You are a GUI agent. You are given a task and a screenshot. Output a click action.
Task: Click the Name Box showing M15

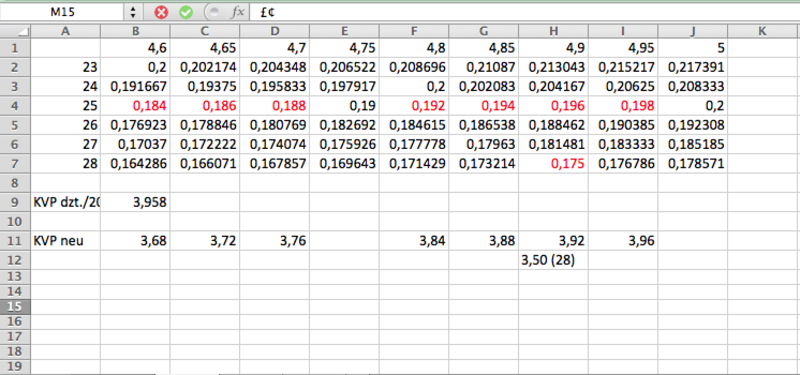62,12
